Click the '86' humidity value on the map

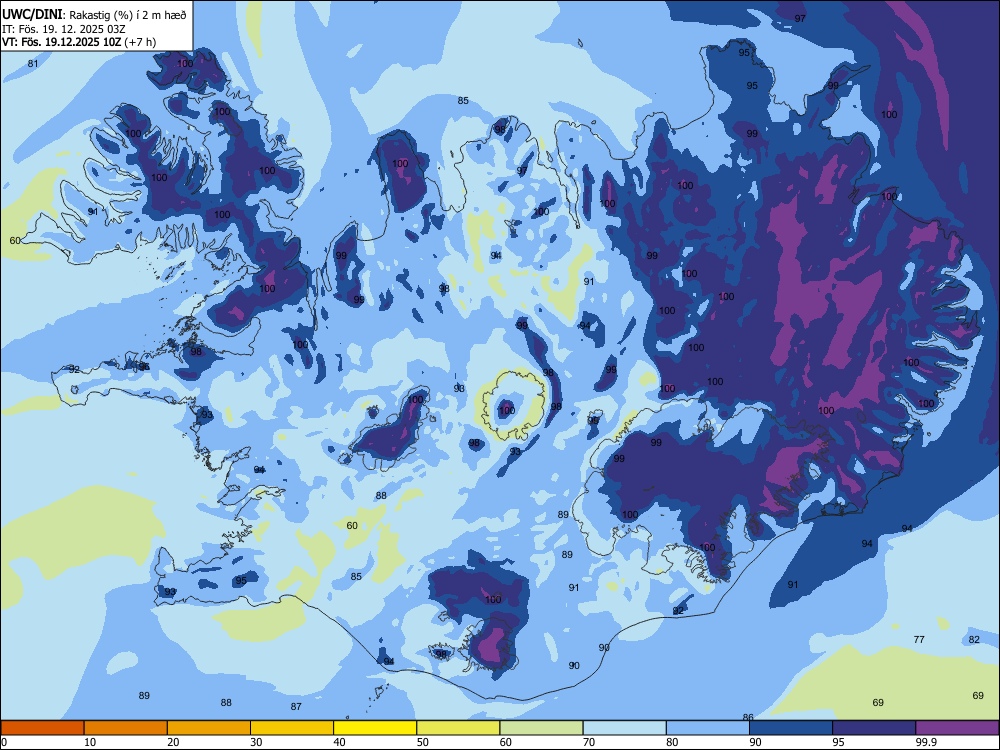[748, 717]
